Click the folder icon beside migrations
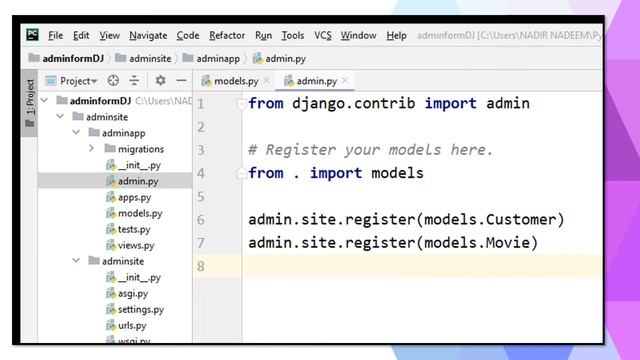Viewport: 640px width, 360px height. (110, 148)
